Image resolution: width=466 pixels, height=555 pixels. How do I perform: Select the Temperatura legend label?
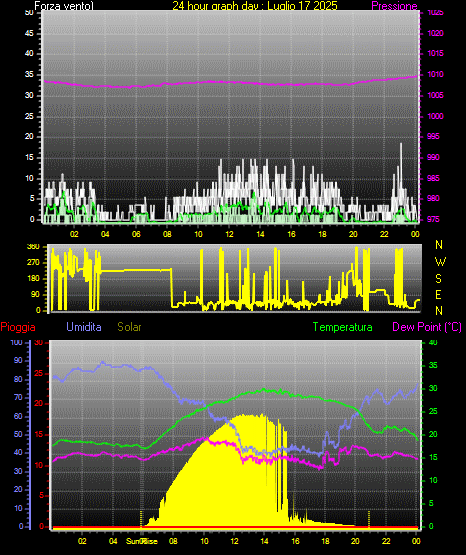tap(343, 327)
